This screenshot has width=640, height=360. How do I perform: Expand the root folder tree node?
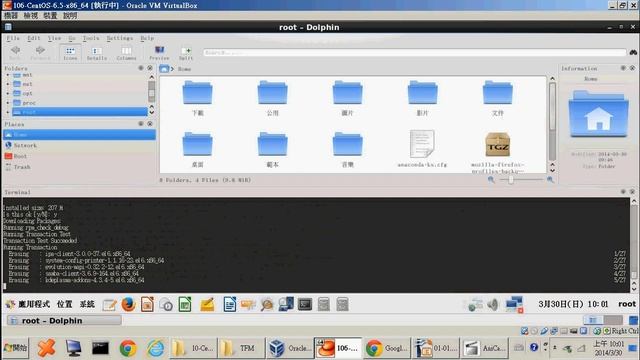coord(8,112)
